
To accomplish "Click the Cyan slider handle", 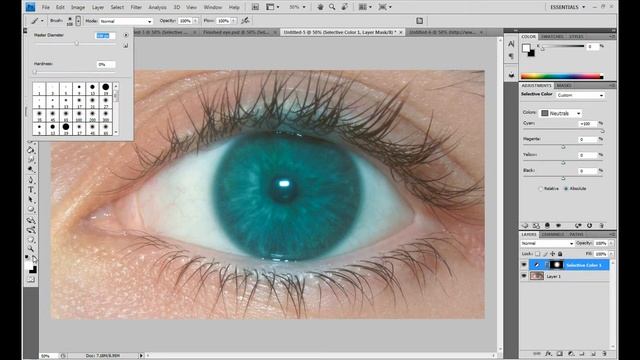I will (x=602, y=131).
